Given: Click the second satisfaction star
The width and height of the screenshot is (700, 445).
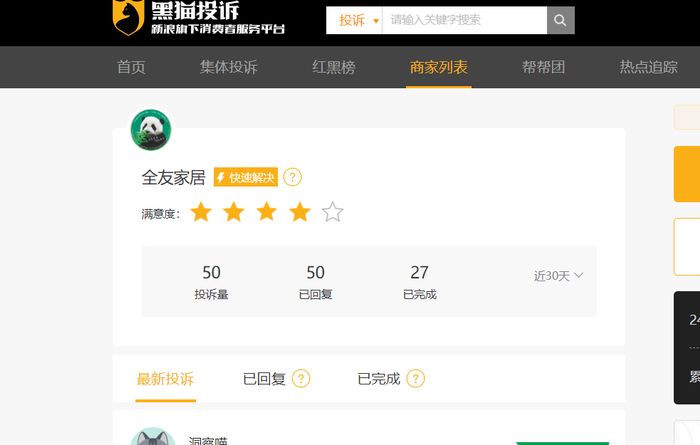Looking at the screenshot, I should [234, 212].
